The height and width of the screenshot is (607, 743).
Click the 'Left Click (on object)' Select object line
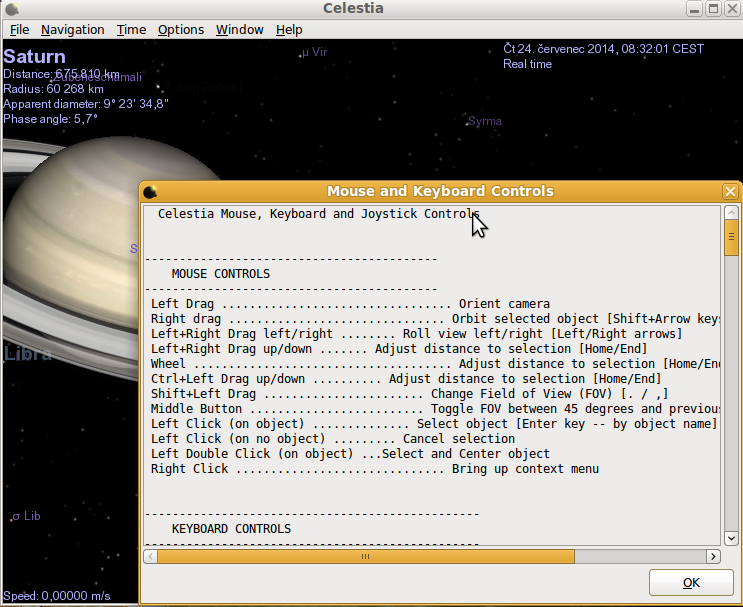(434, 424)
